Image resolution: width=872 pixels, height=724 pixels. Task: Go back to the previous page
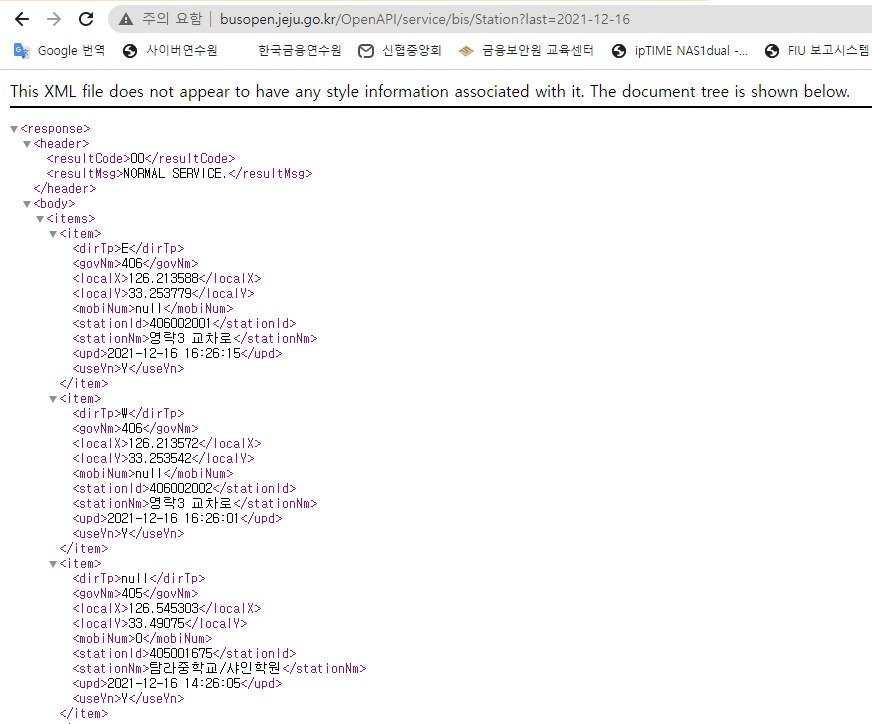pyautogui.click(x=22, y=19)
